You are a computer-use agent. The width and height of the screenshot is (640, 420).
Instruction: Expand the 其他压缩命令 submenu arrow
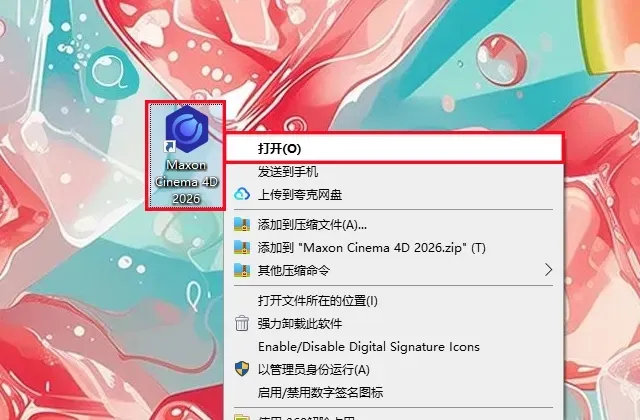[x=549, y=270]
